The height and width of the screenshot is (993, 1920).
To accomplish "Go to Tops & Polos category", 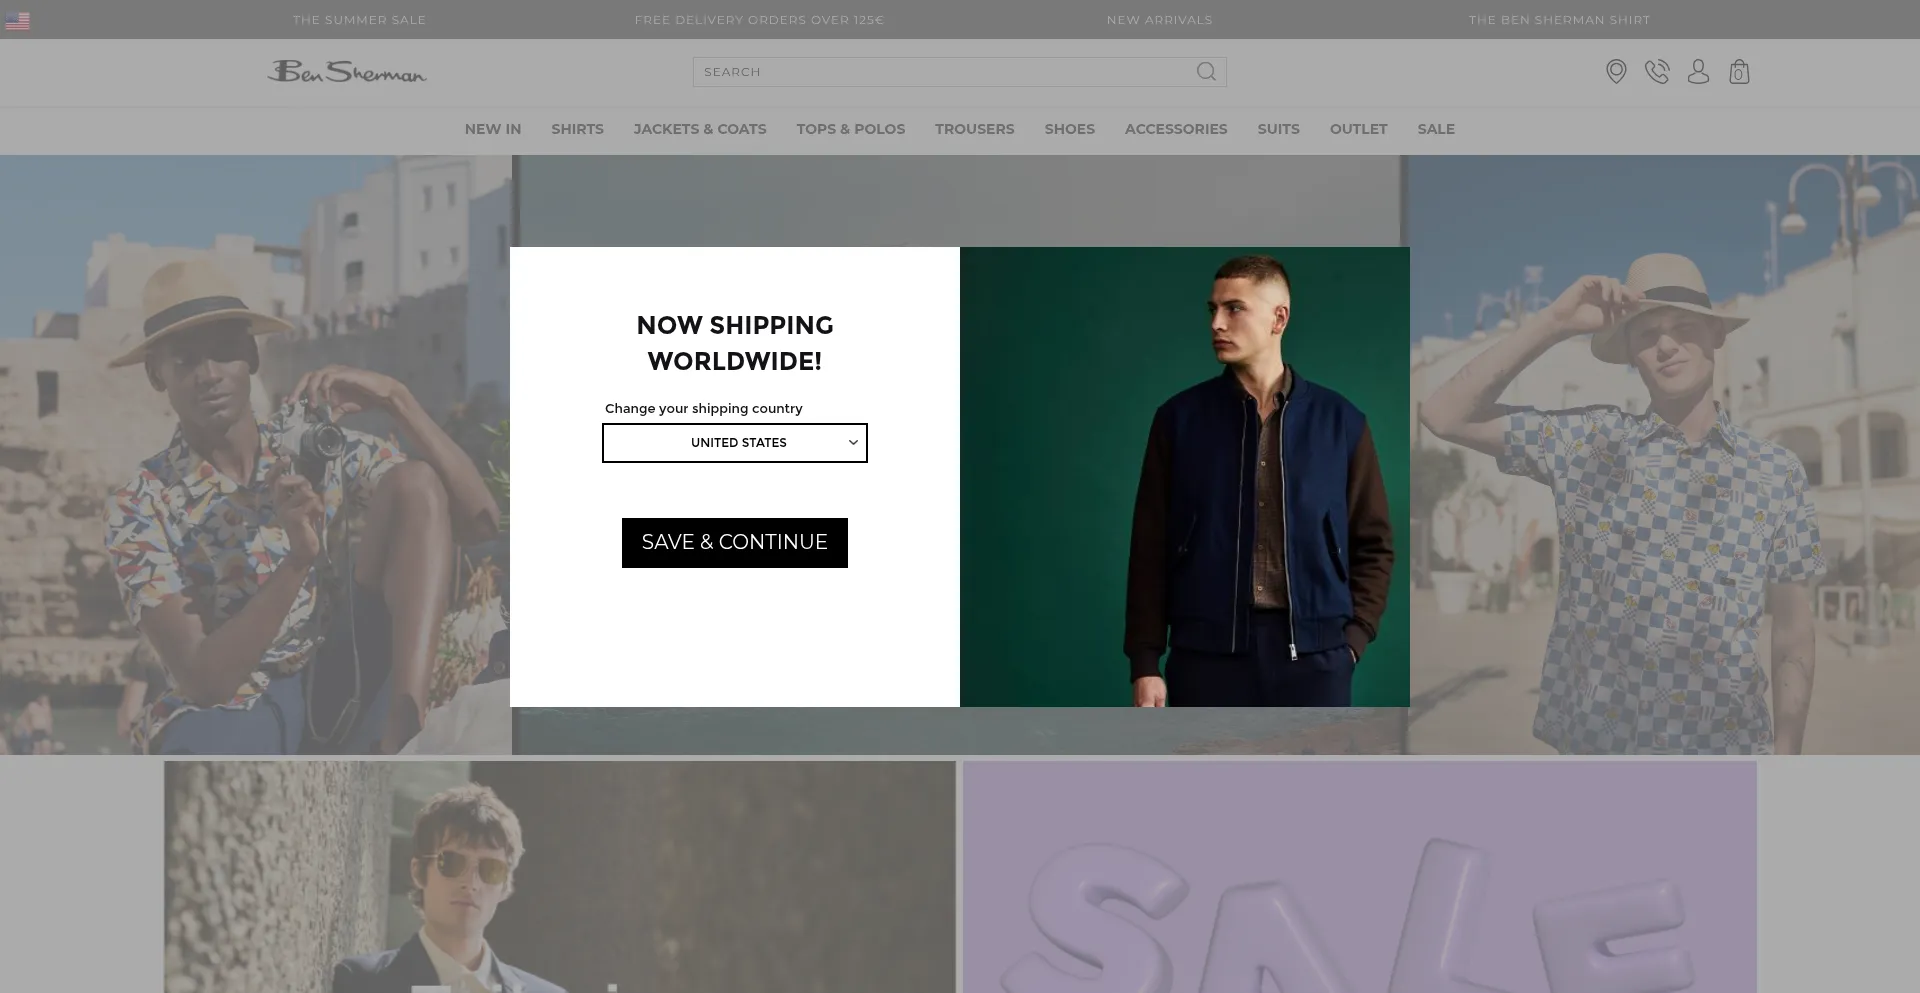I will click(850, 129).
